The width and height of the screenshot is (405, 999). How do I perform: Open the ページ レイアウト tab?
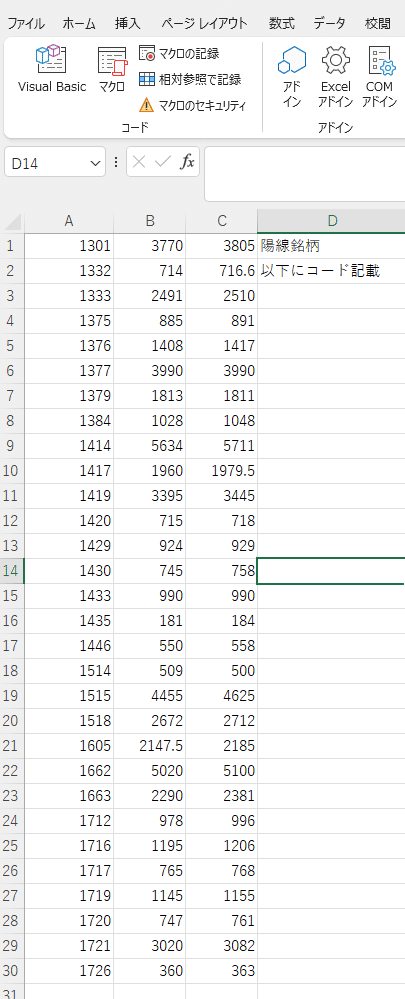204,24
